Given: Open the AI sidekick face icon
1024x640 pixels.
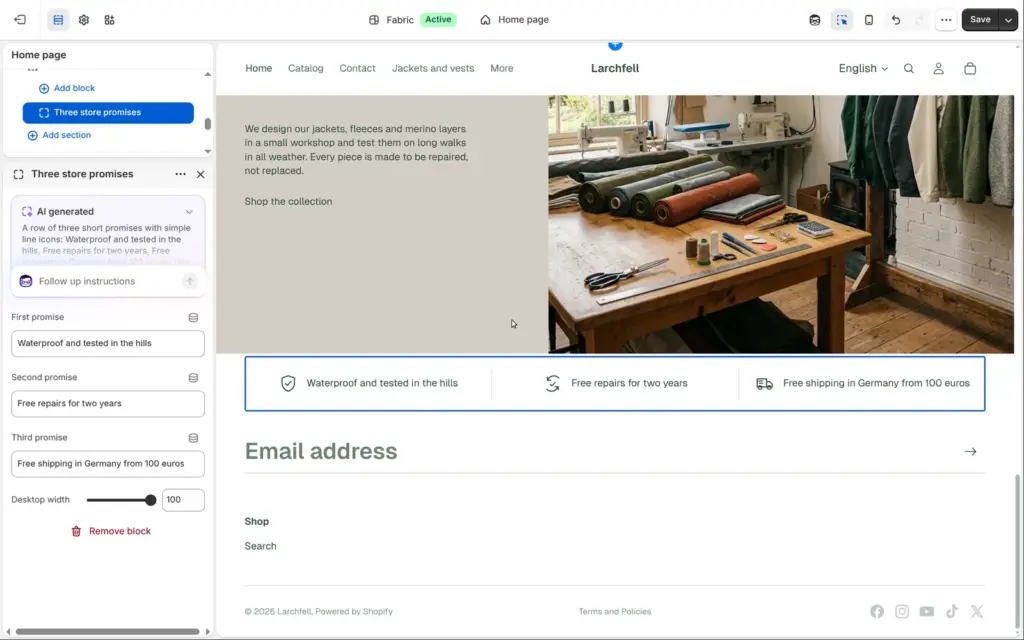Looking at the screenshot, I should click(x=814, y=20).
